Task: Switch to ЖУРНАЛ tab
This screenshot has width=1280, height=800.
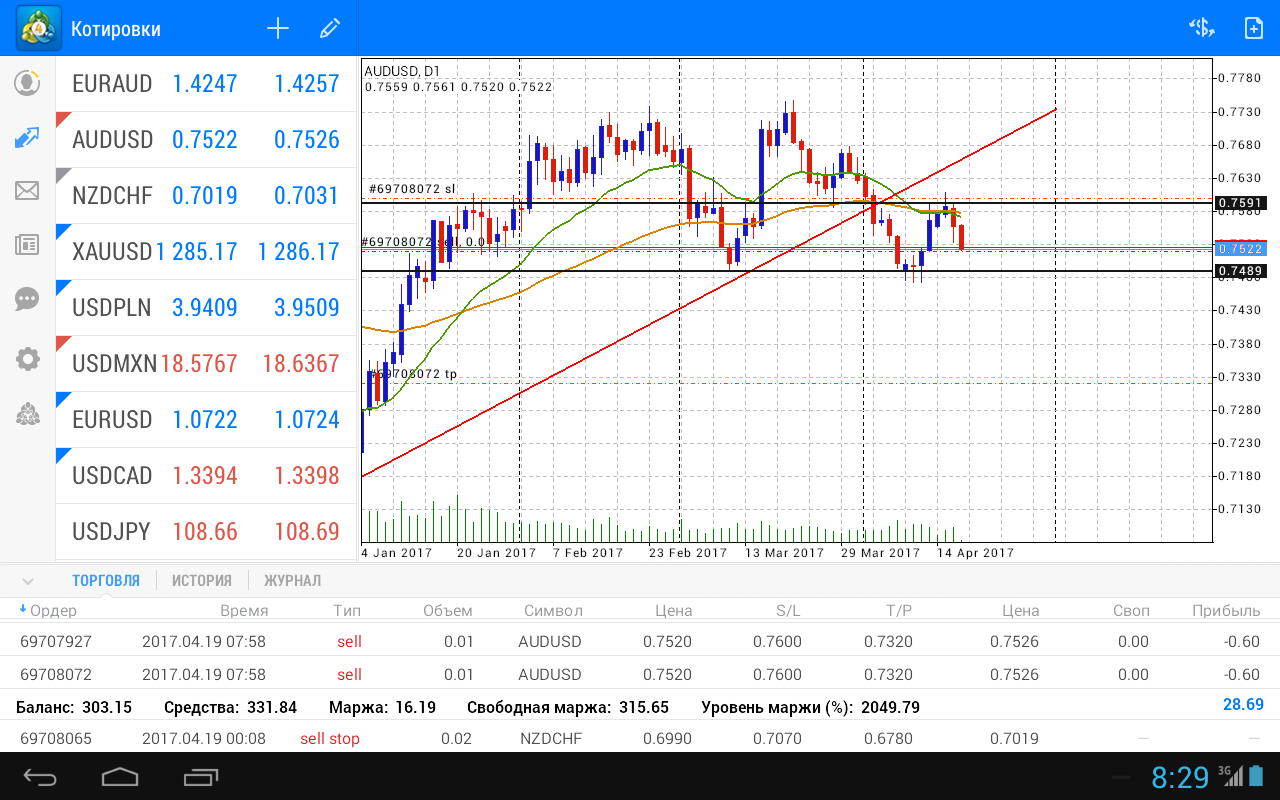Action: (292, 580)
